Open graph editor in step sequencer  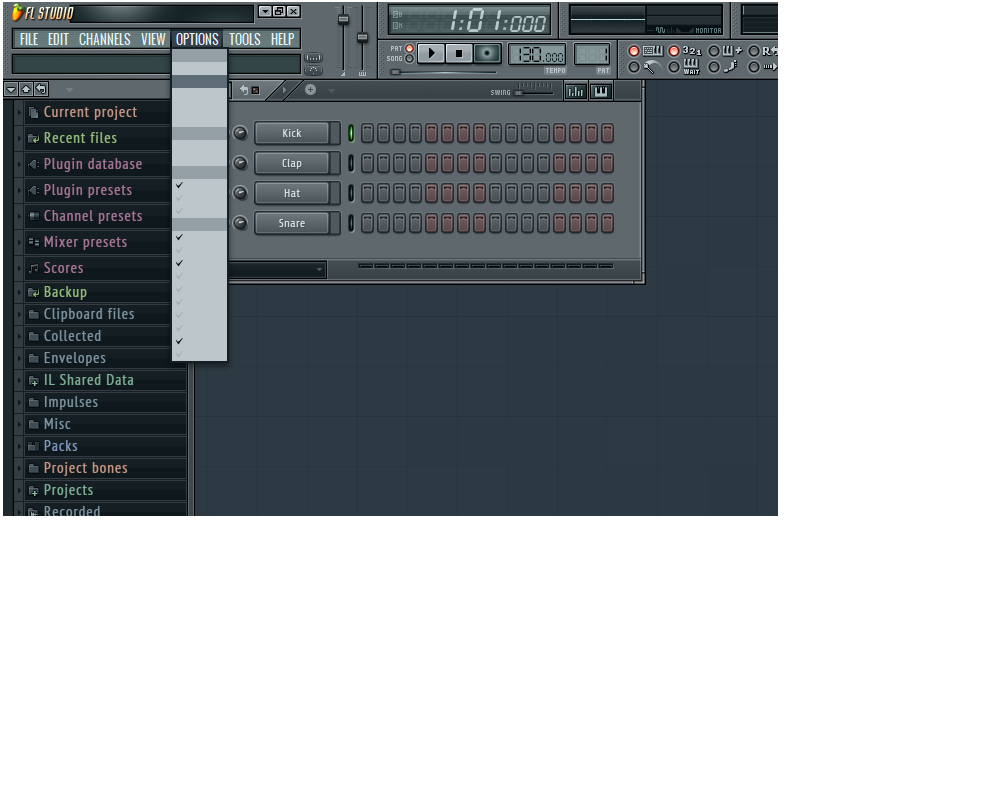coord(576,92)
